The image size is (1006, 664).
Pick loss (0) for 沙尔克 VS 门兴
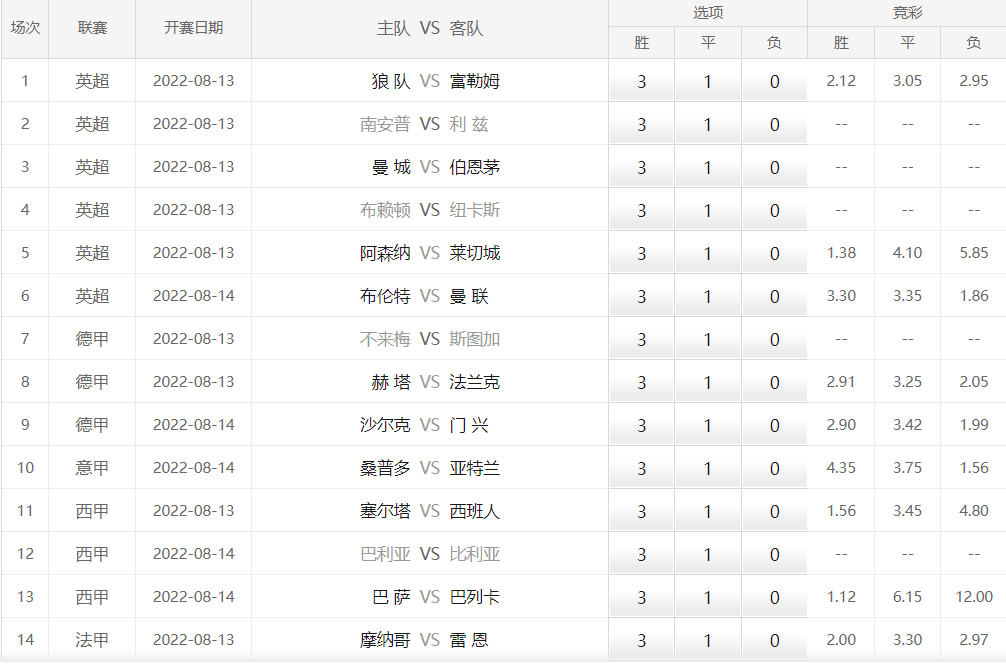coord(774,425)
